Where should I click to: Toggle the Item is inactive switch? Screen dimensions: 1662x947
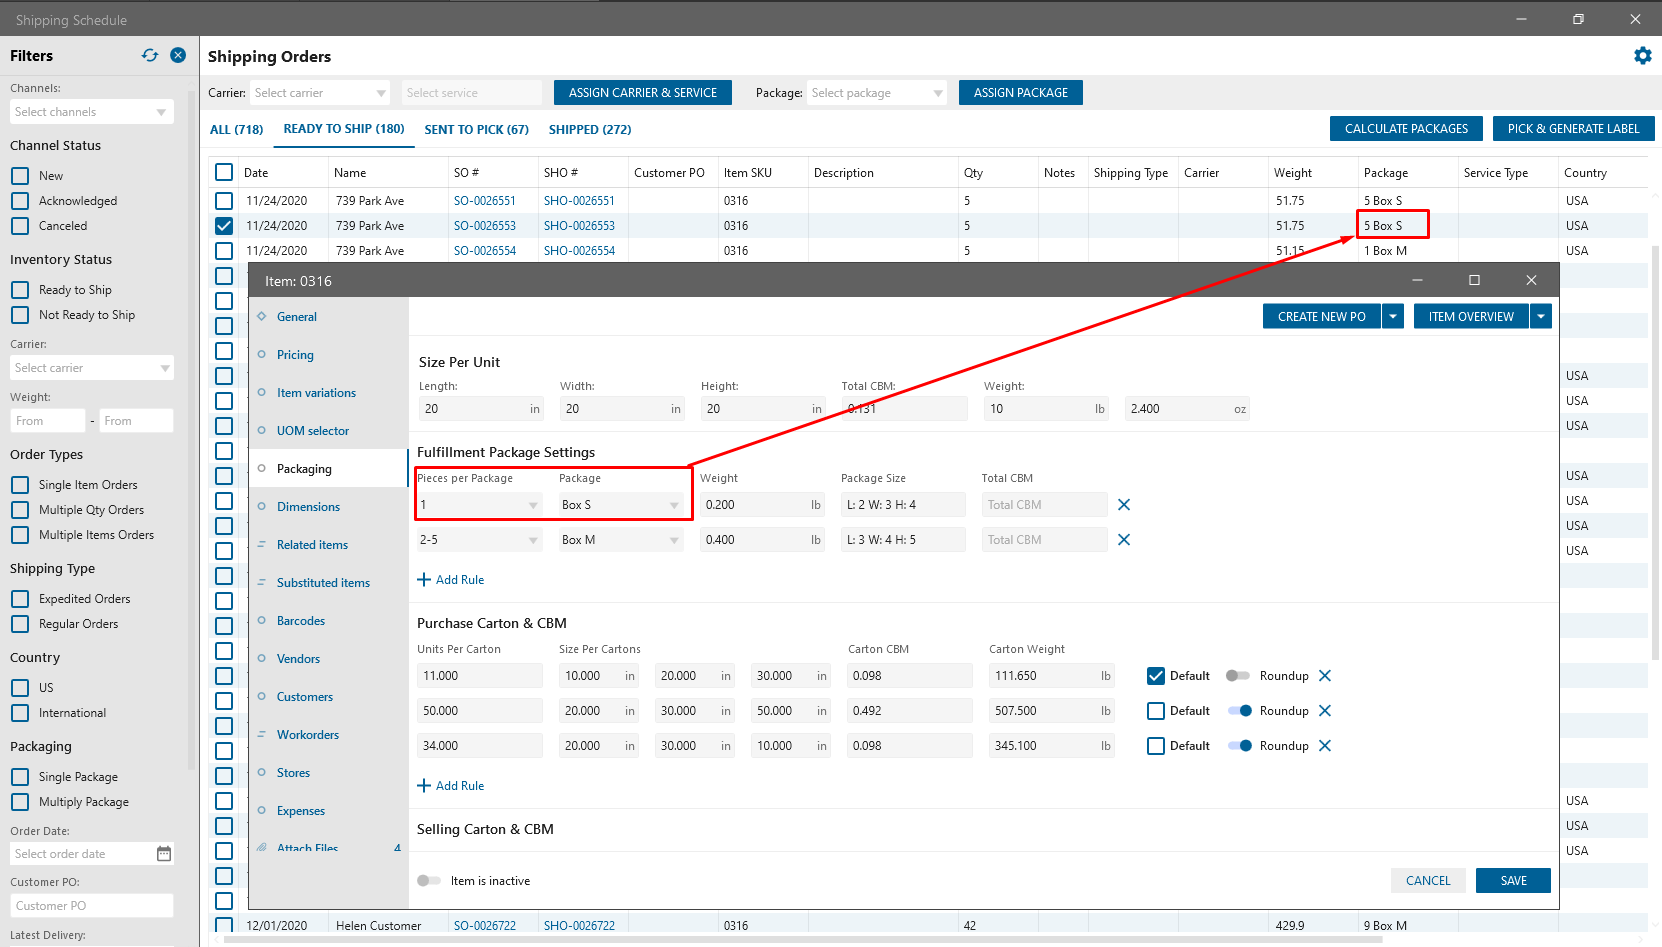429,881
